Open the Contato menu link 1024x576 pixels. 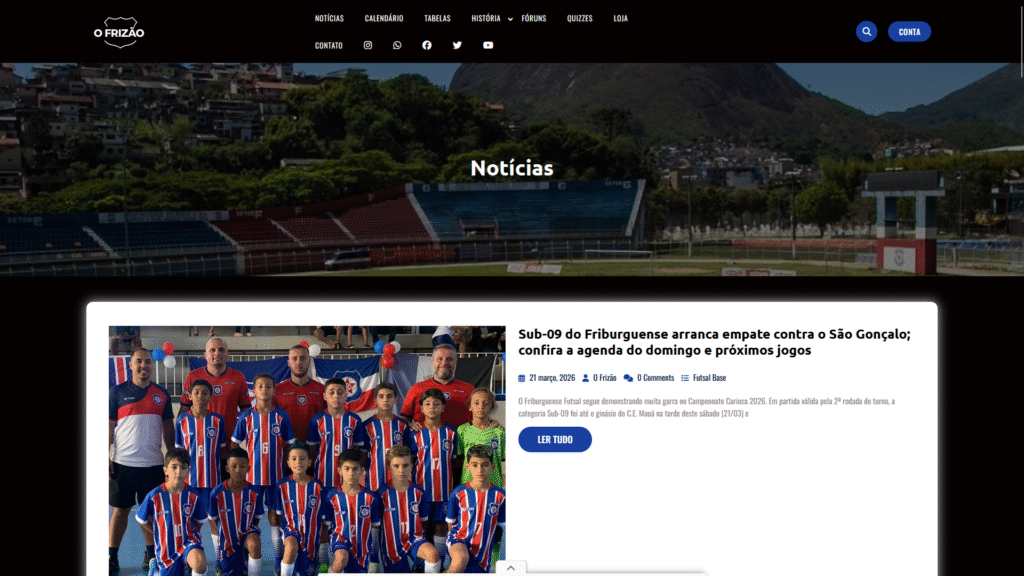(x=328, y=45)
